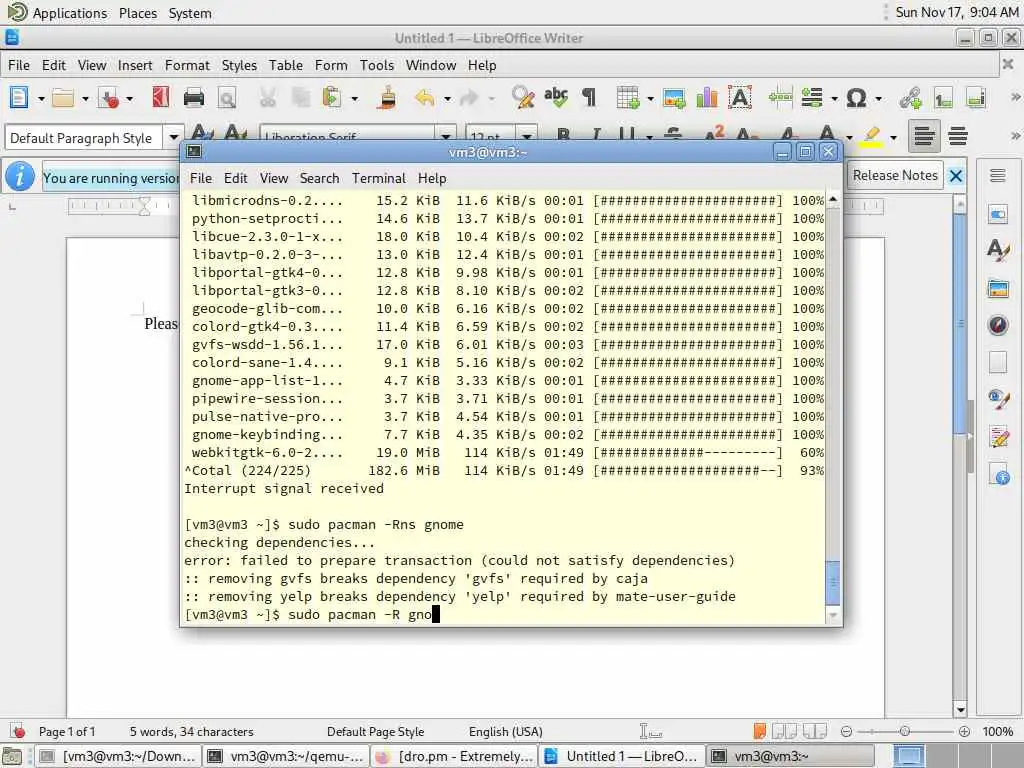Image resolution: width=1024 pixels, height=768 pixels.
Task: Click the Insert Endnote icon
Action: point(976,98)
